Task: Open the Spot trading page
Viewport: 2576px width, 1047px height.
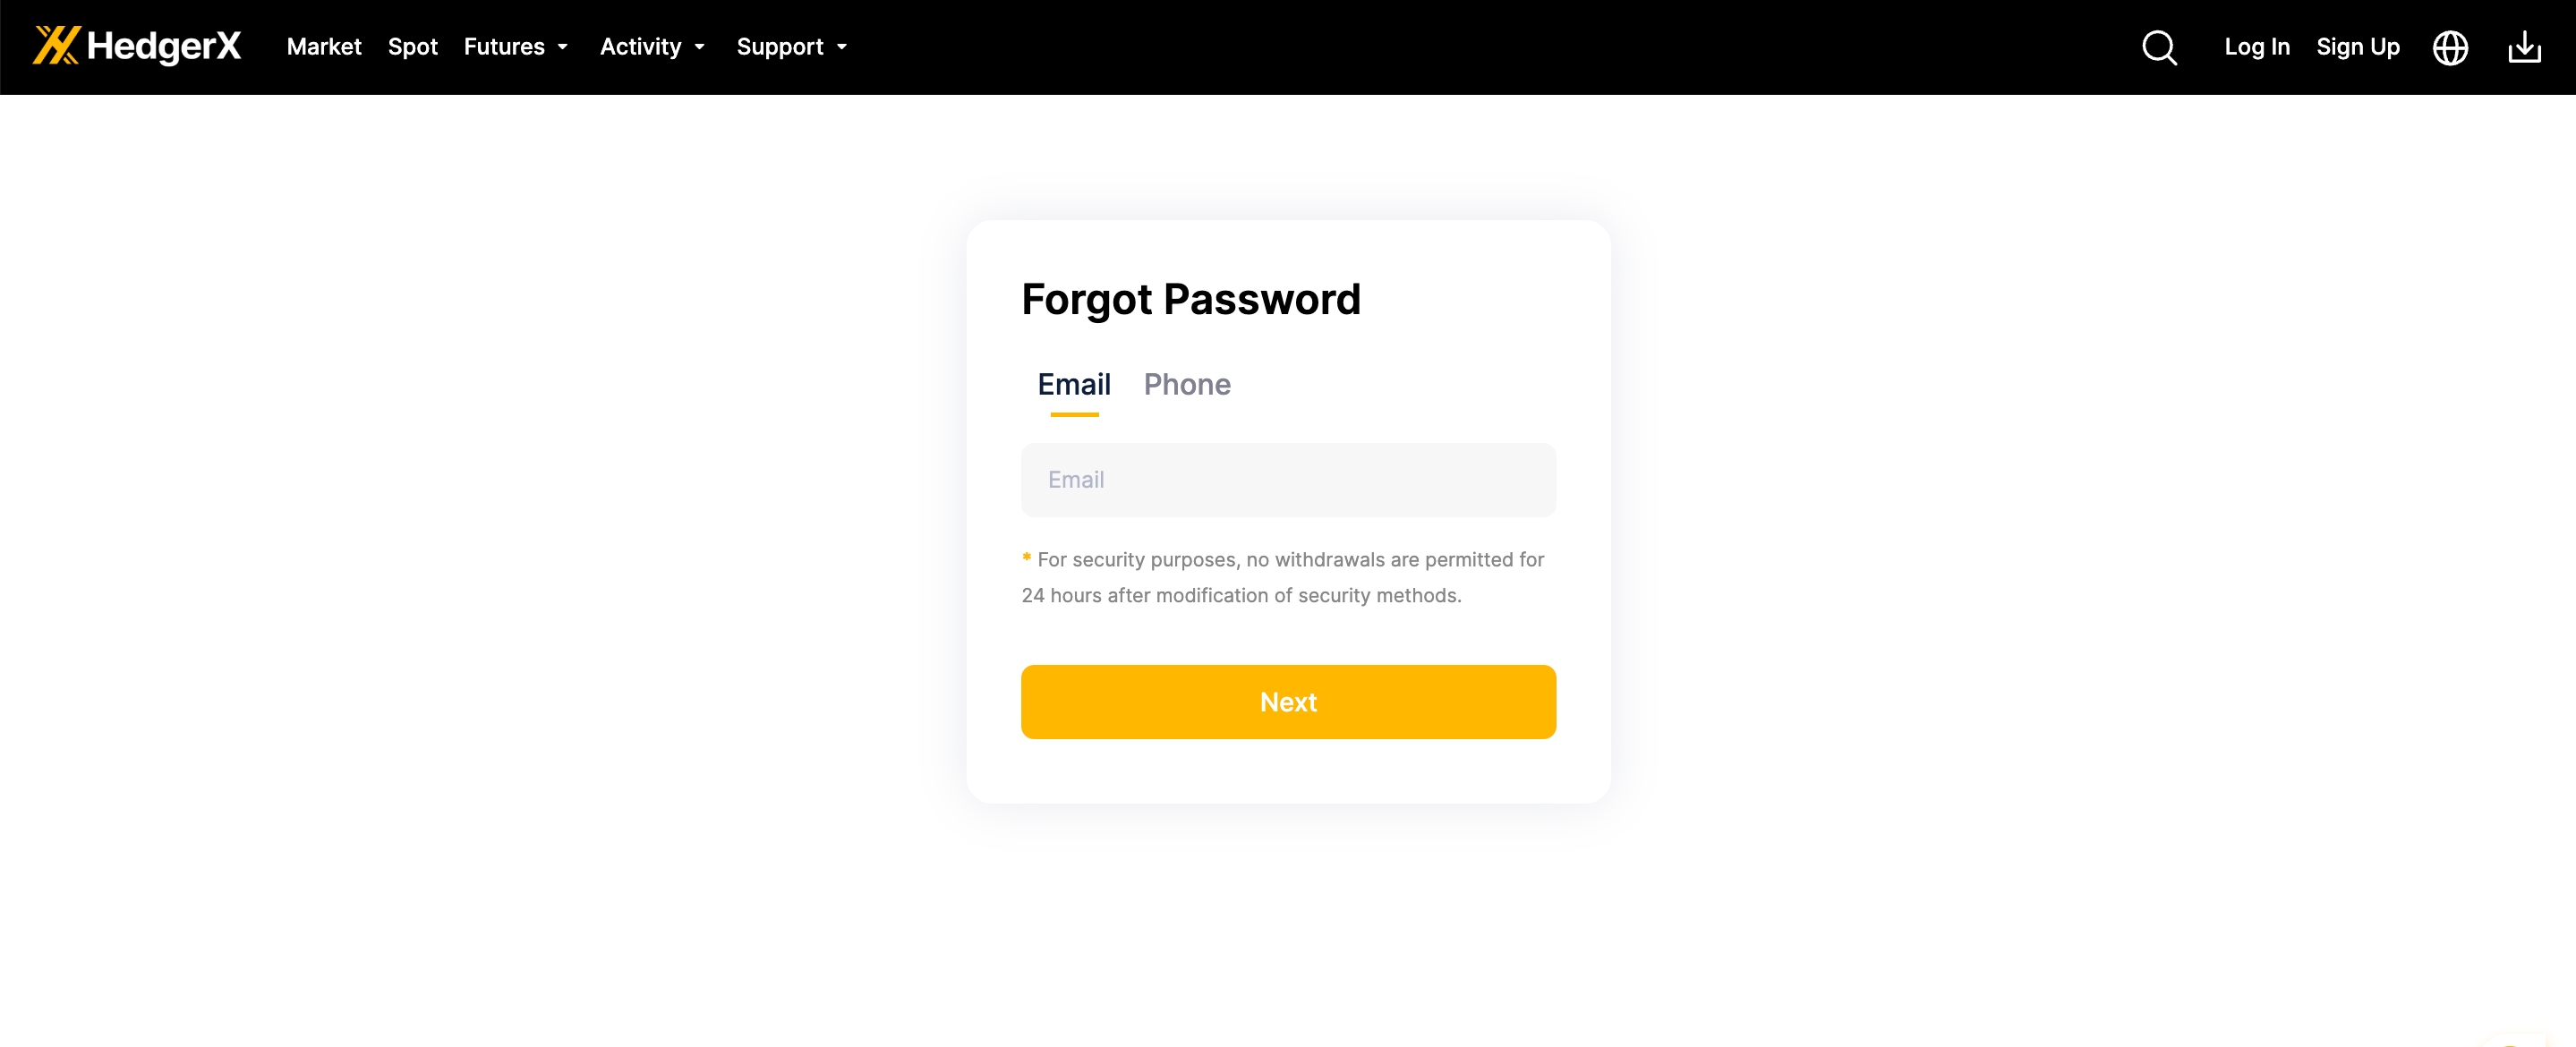Action: pyautogui.click(x=412, y=47)
